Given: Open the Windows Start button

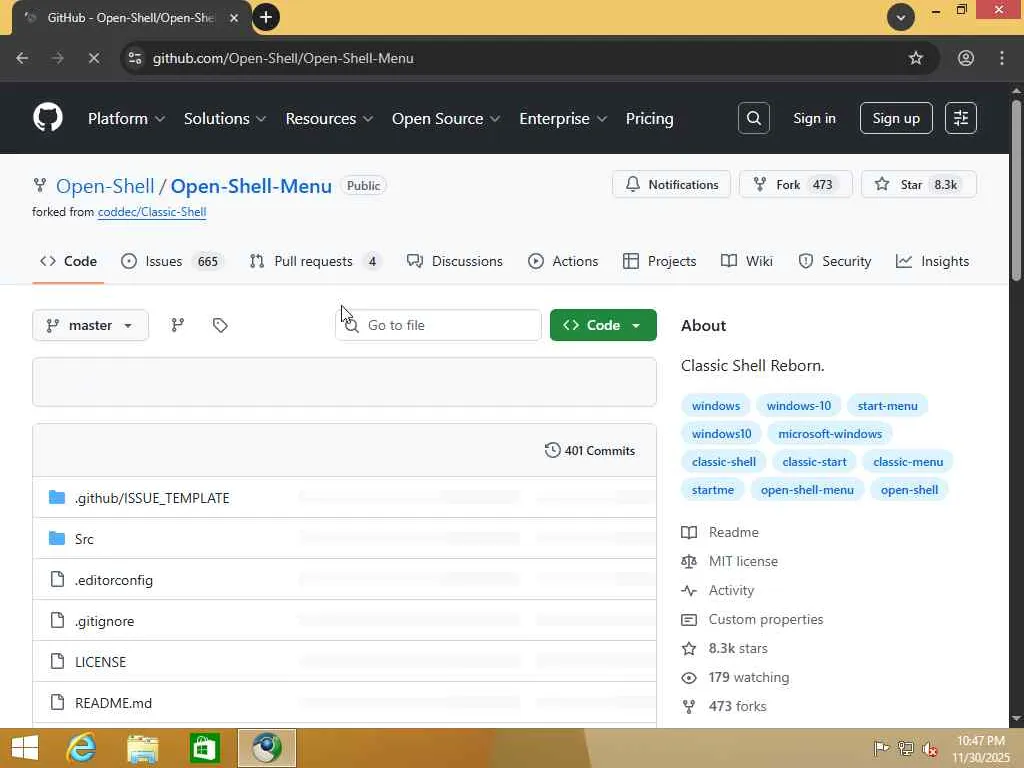Looking at the screenshot, I should point(25,748).
